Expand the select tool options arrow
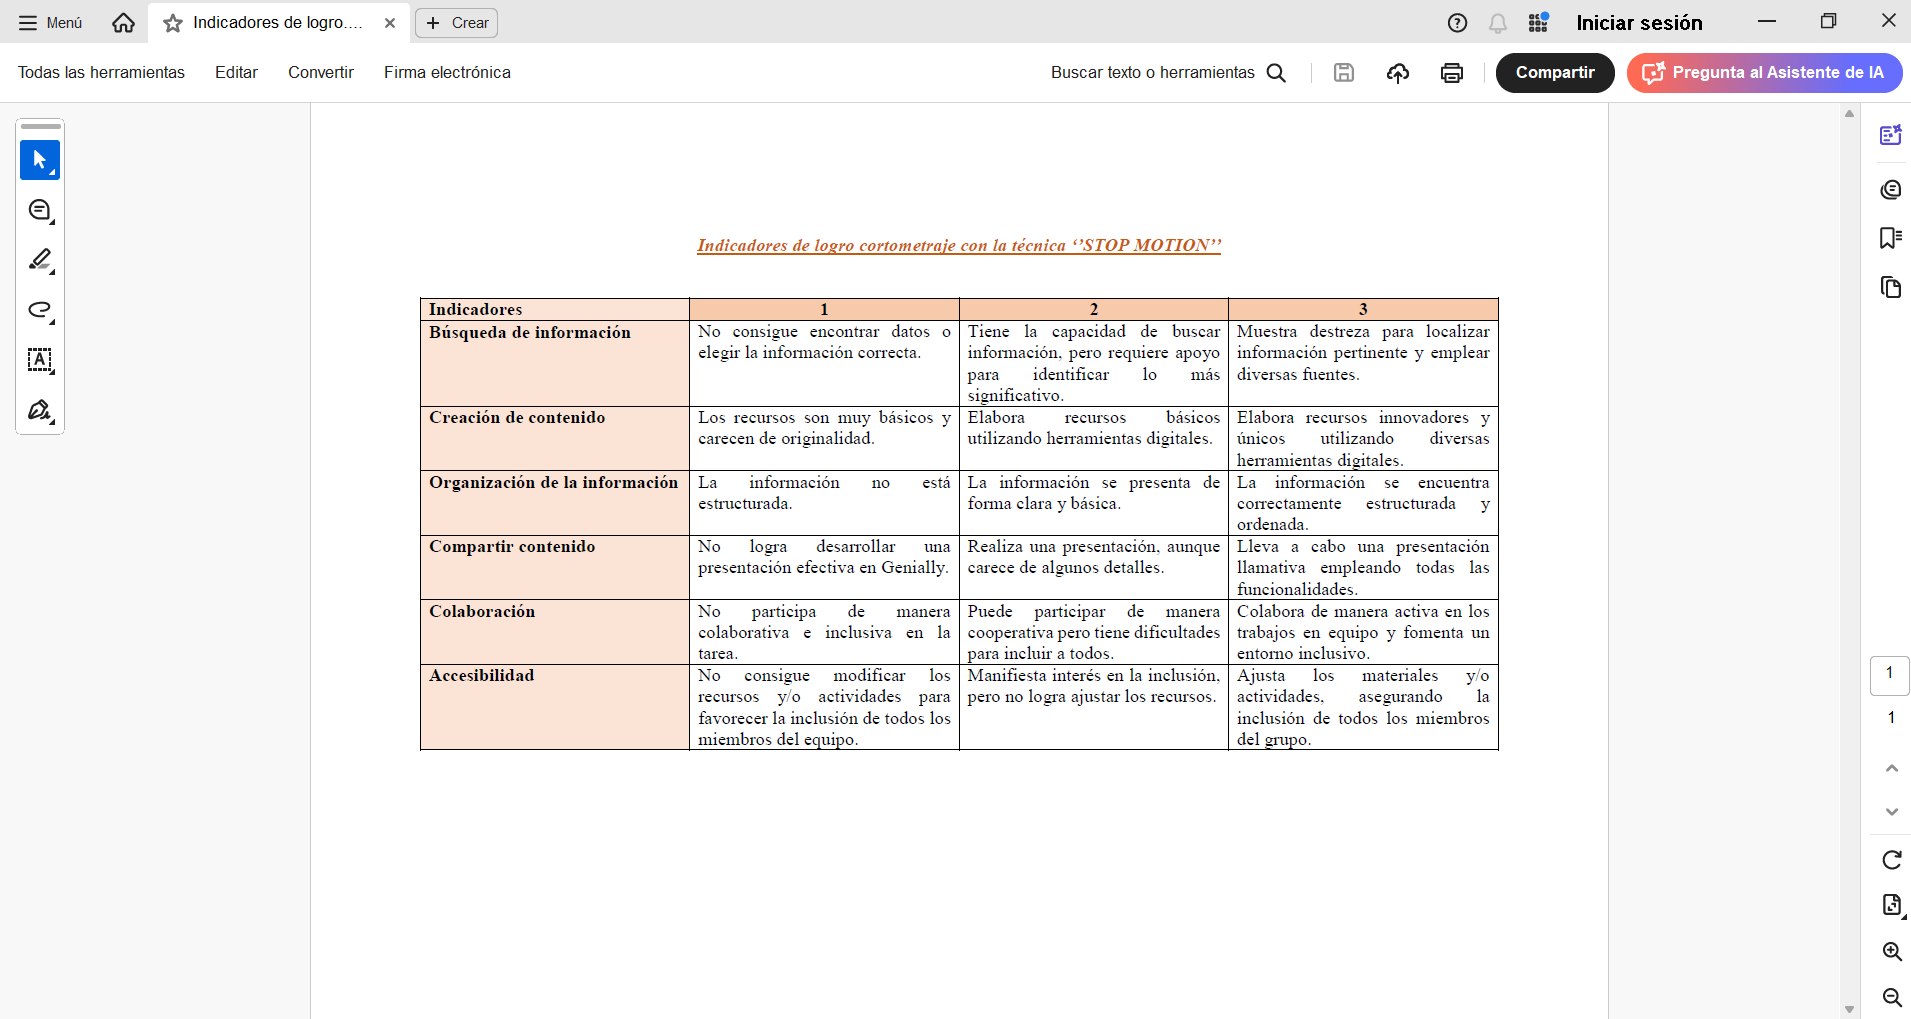 [x=53, y=173]
